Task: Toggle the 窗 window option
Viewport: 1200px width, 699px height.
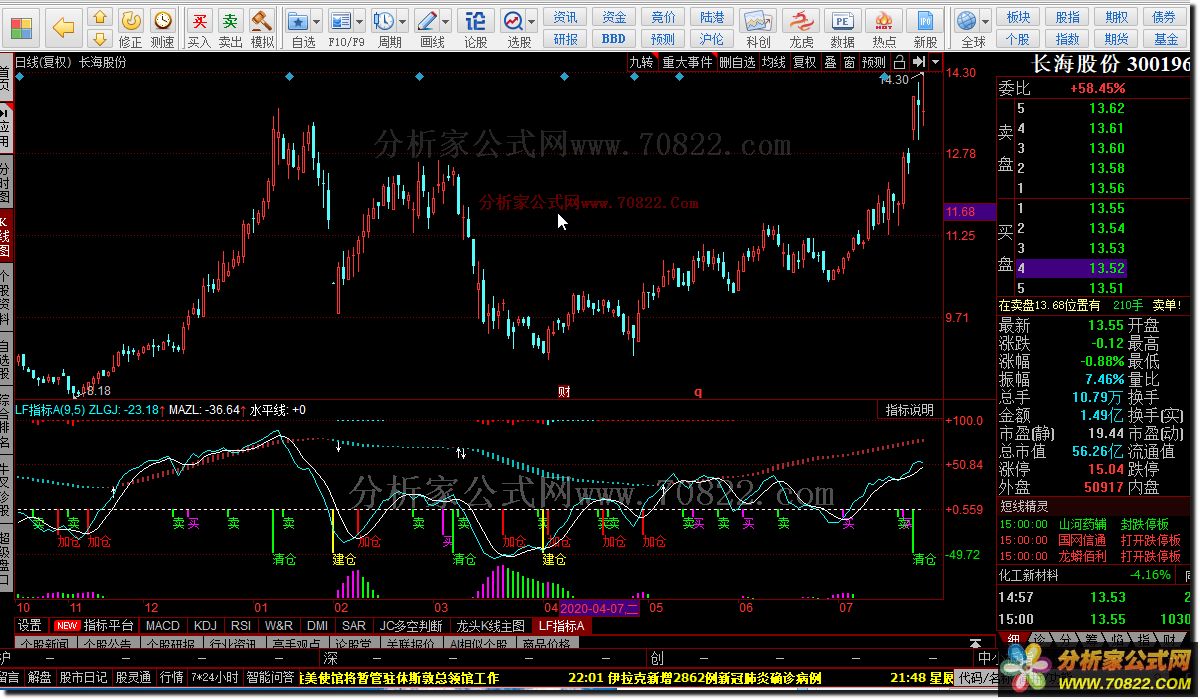Action: [x=849, y=62]
